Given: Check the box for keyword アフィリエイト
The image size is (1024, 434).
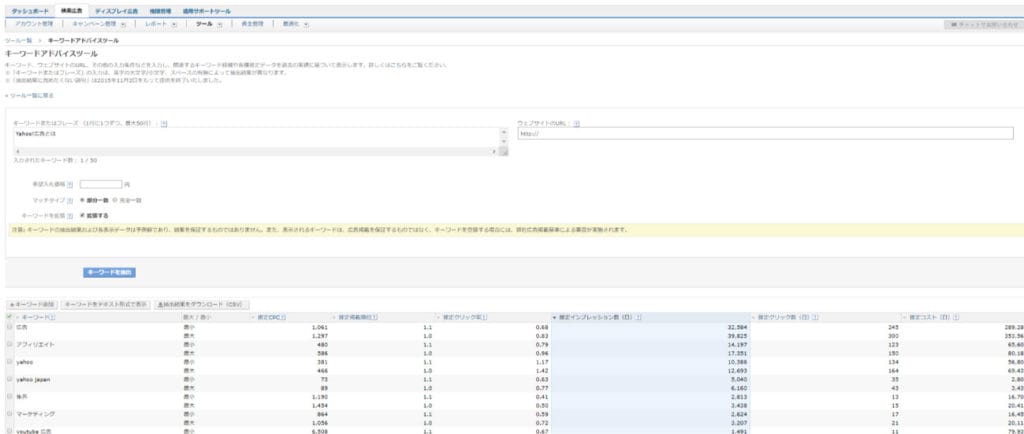Looking at the screenshot, I should (x=9, y=344).
